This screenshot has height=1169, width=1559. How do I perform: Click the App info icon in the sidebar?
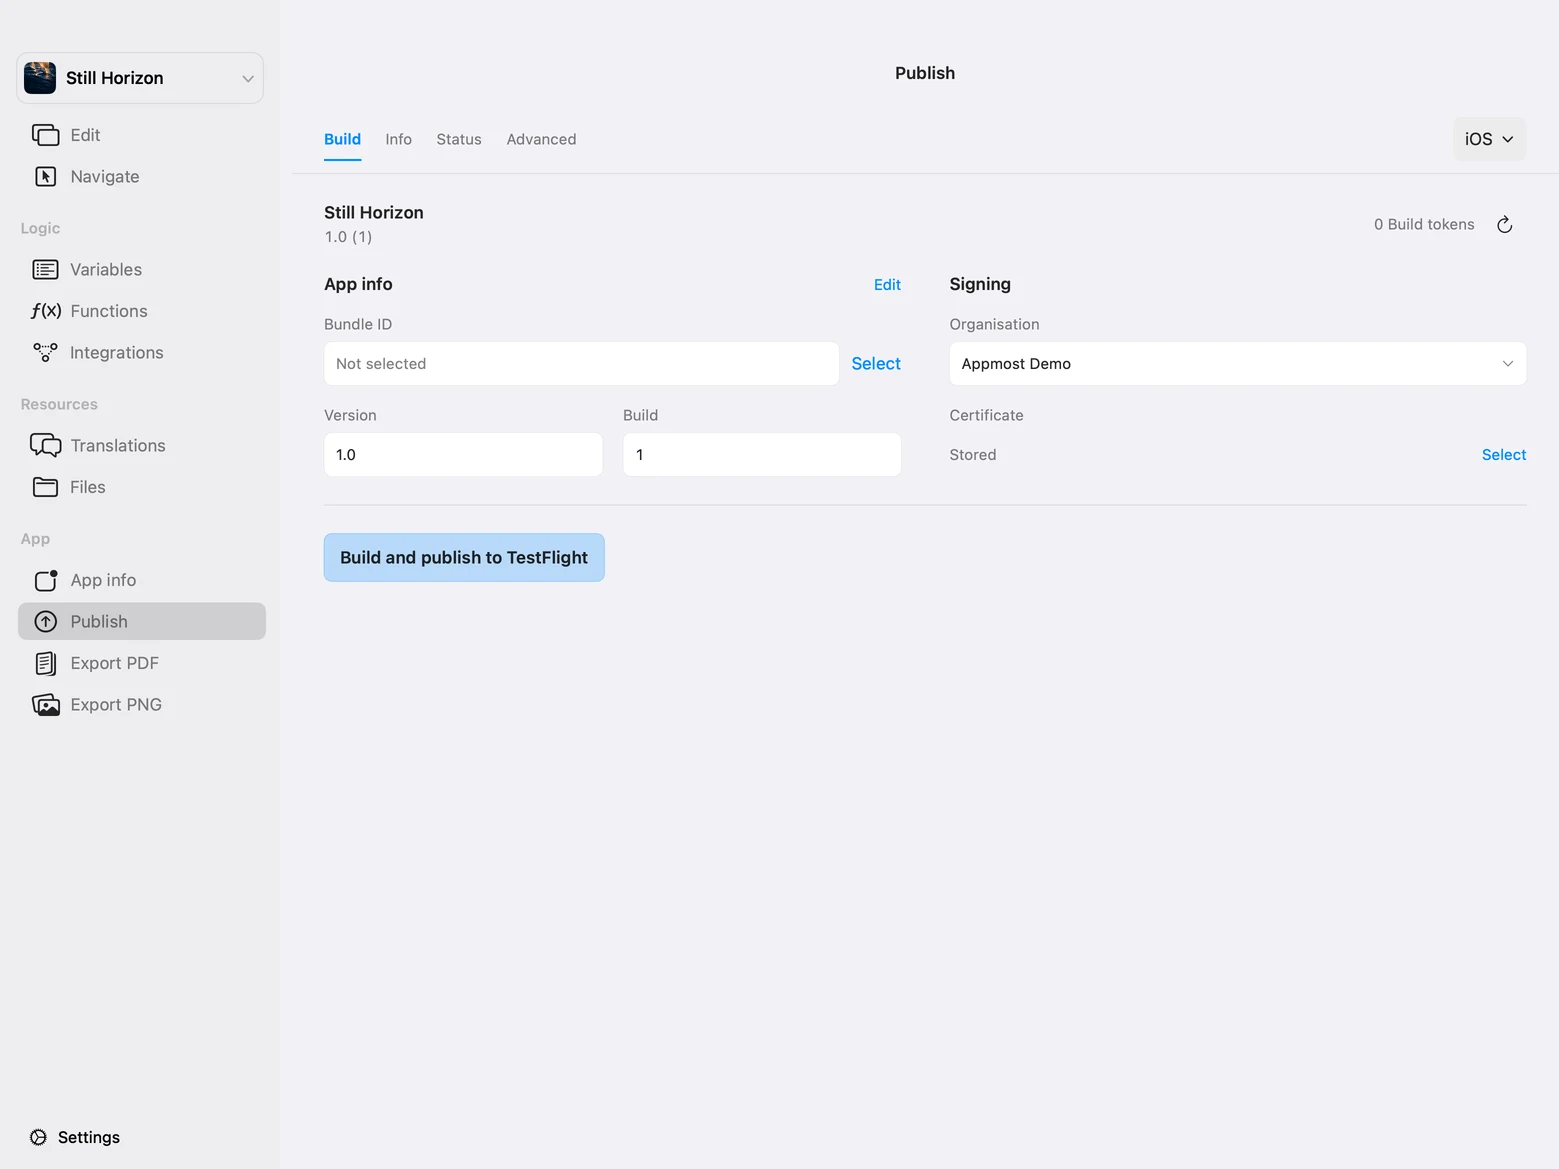pyautogui.click(x=46, y=581)
